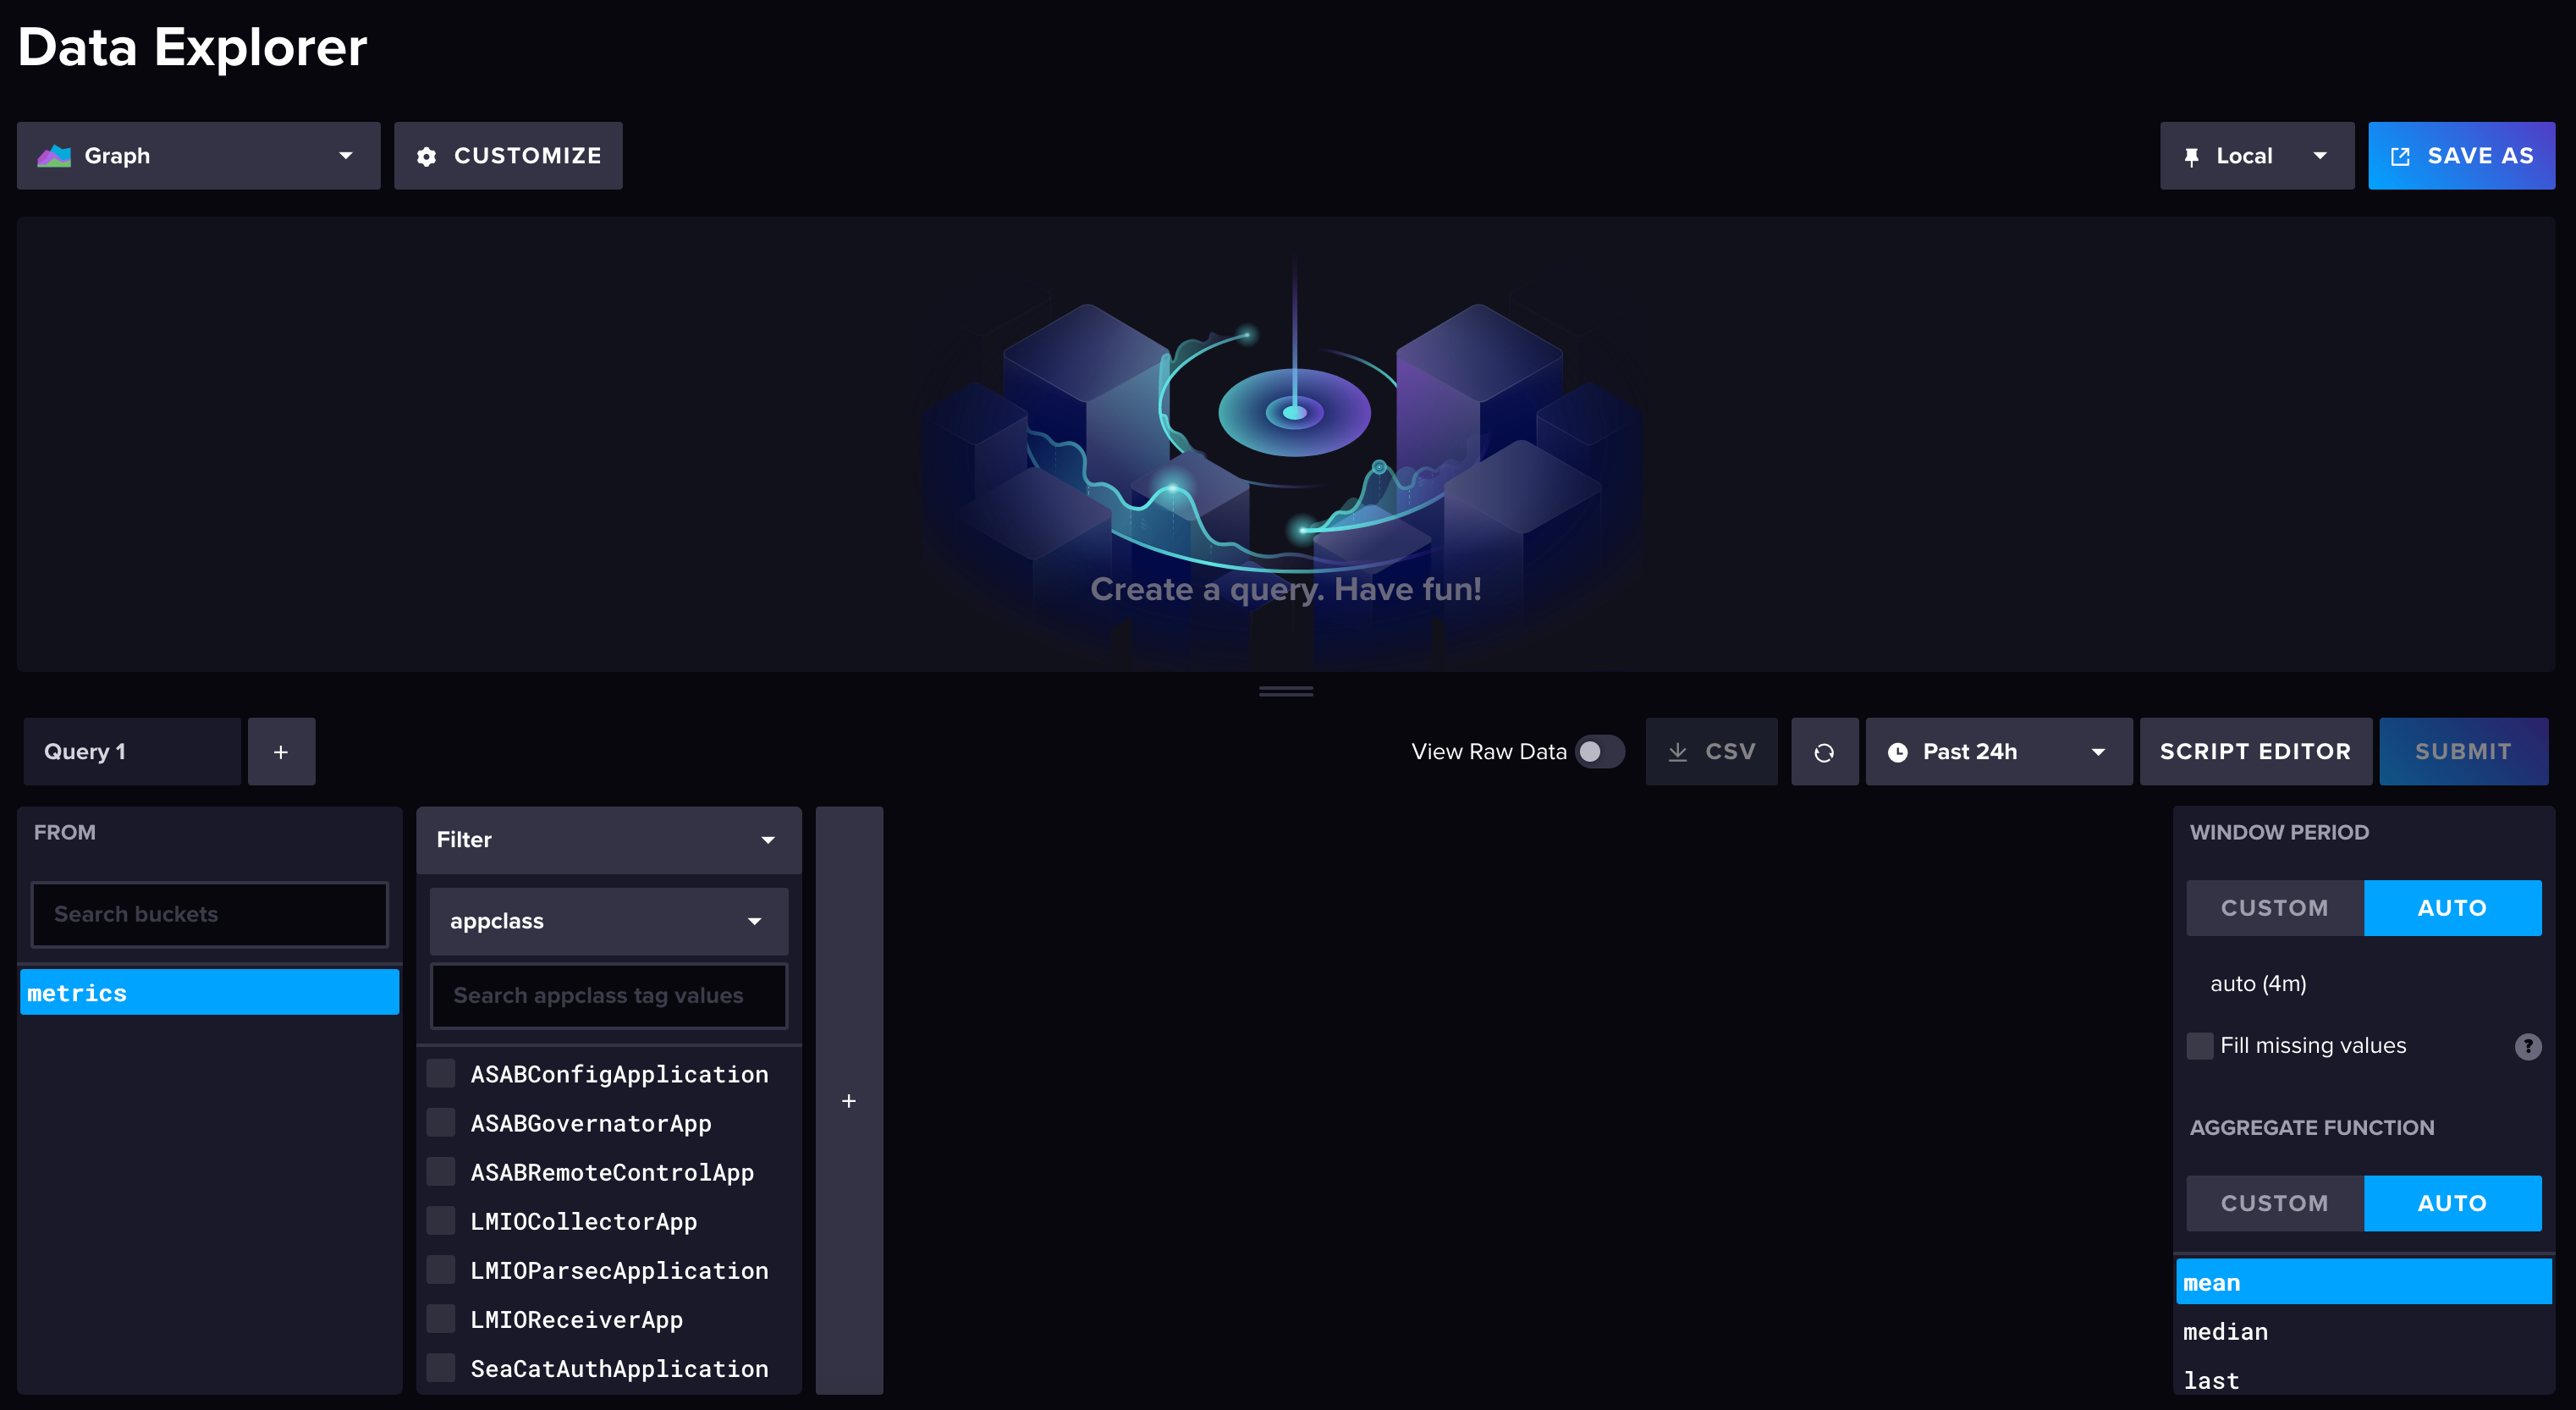Select the median aggregate function
The image size is (2576, 1410).
(2364, 1331)
